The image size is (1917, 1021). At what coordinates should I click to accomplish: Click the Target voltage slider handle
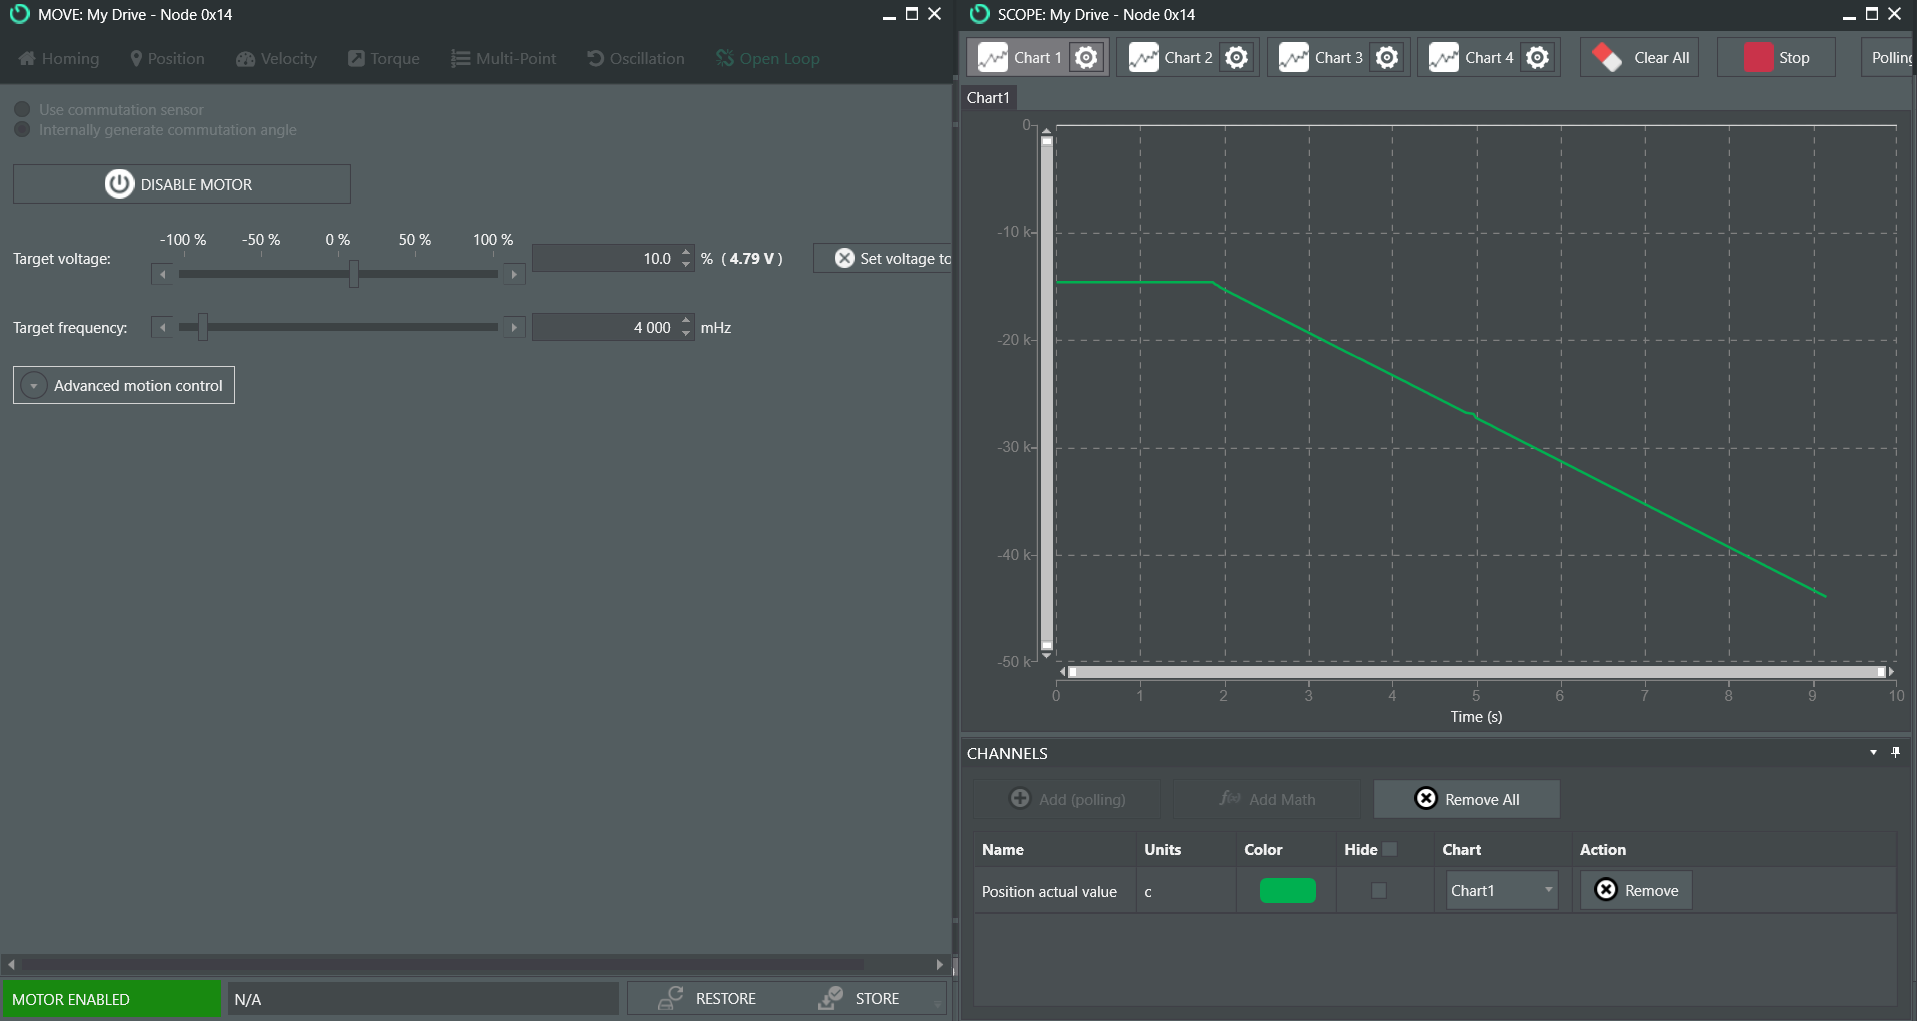point(354,274)
